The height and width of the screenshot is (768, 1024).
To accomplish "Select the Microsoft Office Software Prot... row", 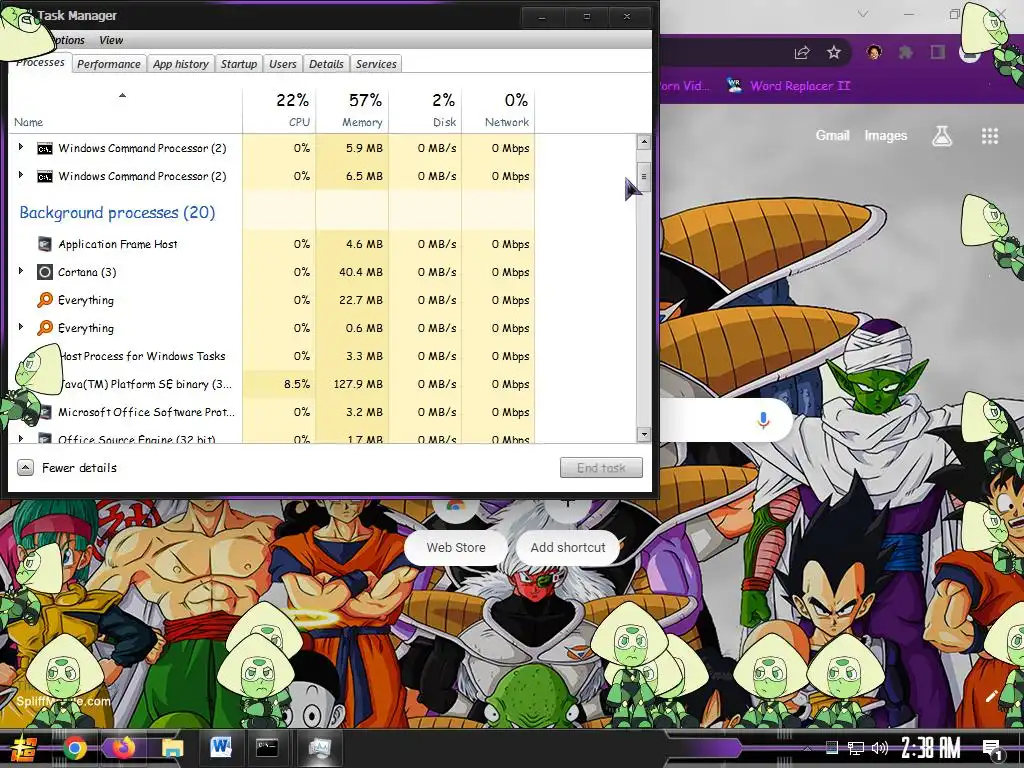I will [273, 412].
